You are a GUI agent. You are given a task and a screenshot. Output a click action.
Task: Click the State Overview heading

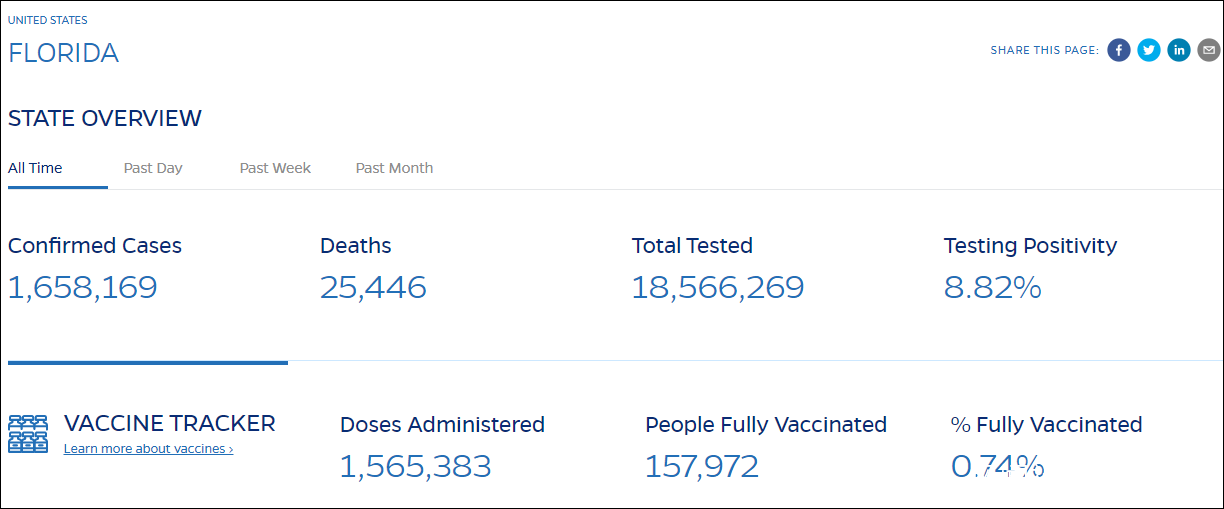click(105, 118)
